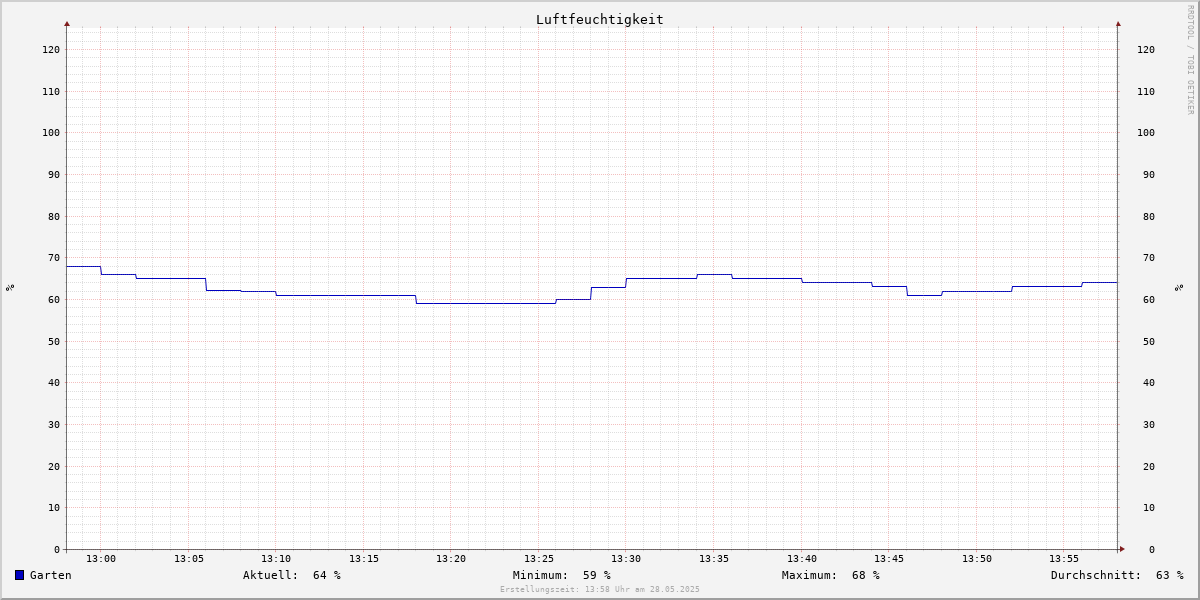Click the 13:10 time axis label
The width and height of the screenshot is (1200, 600).
(276, 559)
